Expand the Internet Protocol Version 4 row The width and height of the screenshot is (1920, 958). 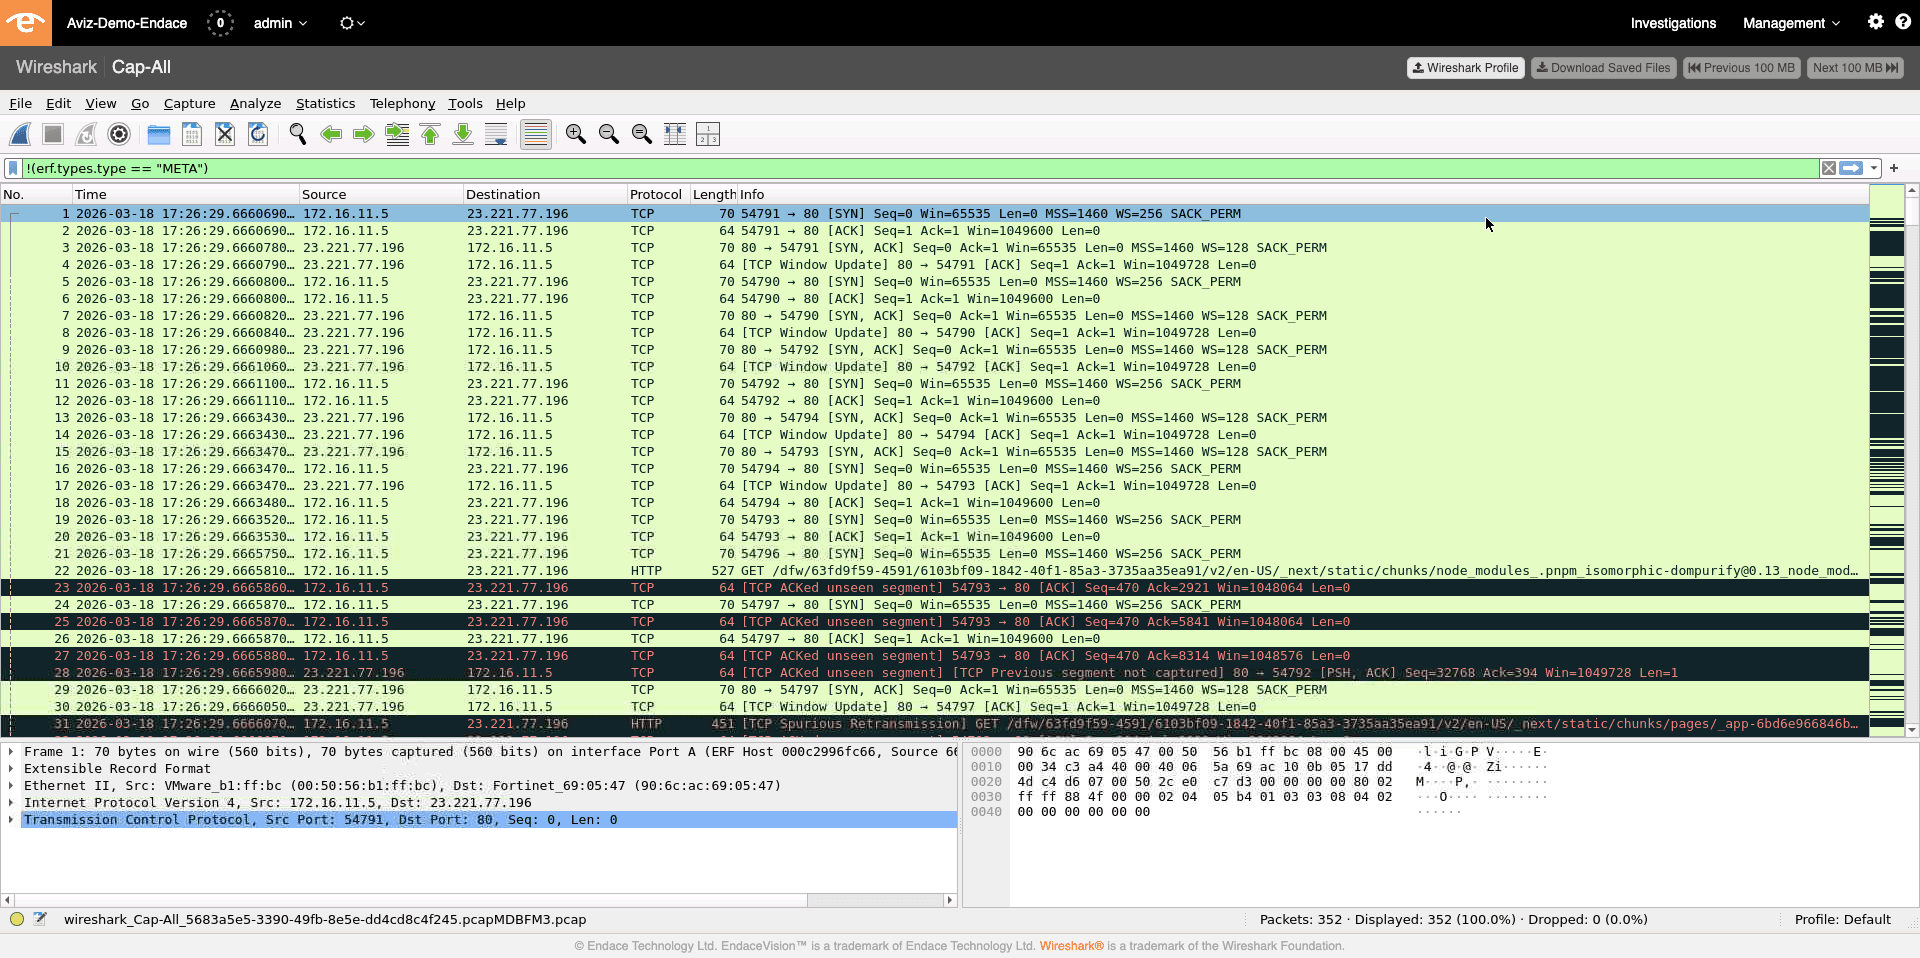[x=11, y=803]
